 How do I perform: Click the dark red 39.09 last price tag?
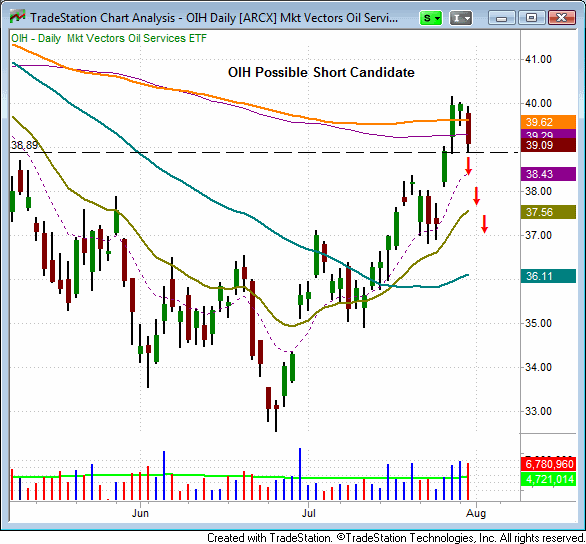[x=548, y=145]
